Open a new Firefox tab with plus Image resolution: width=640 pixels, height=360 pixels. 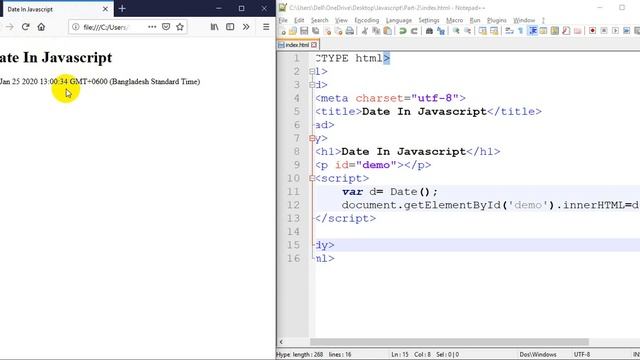coord(122,9)
